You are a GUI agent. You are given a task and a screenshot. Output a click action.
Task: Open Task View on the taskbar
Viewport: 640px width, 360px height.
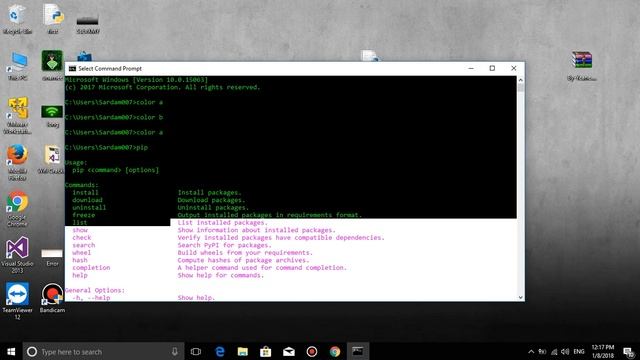[x=196, y=351]
